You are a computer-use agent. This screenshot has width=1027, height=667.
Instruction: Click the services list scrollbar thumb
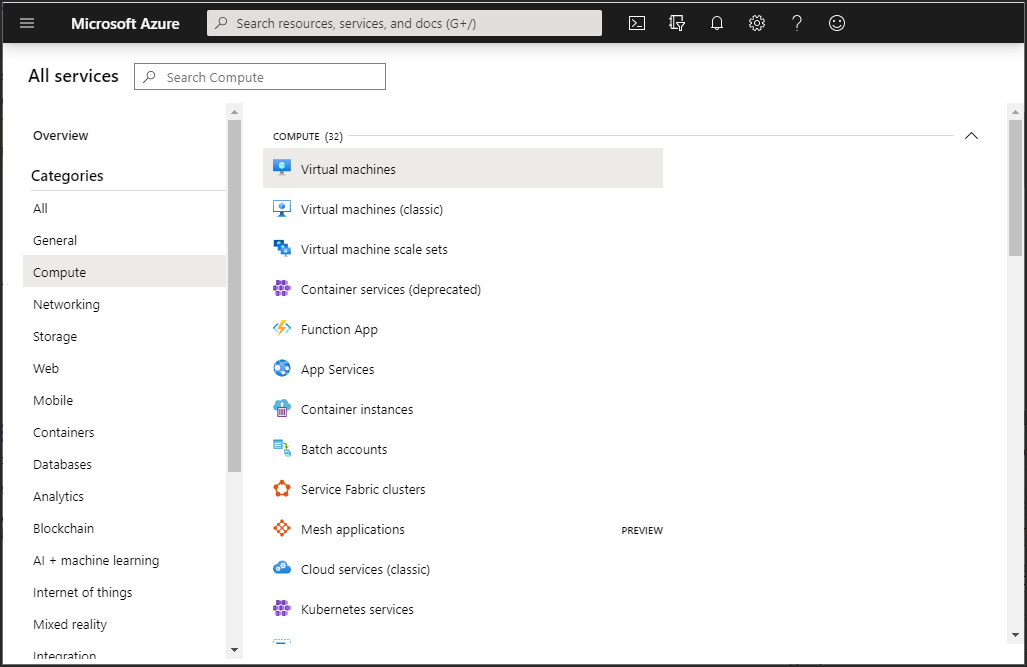click(1015, 188)
